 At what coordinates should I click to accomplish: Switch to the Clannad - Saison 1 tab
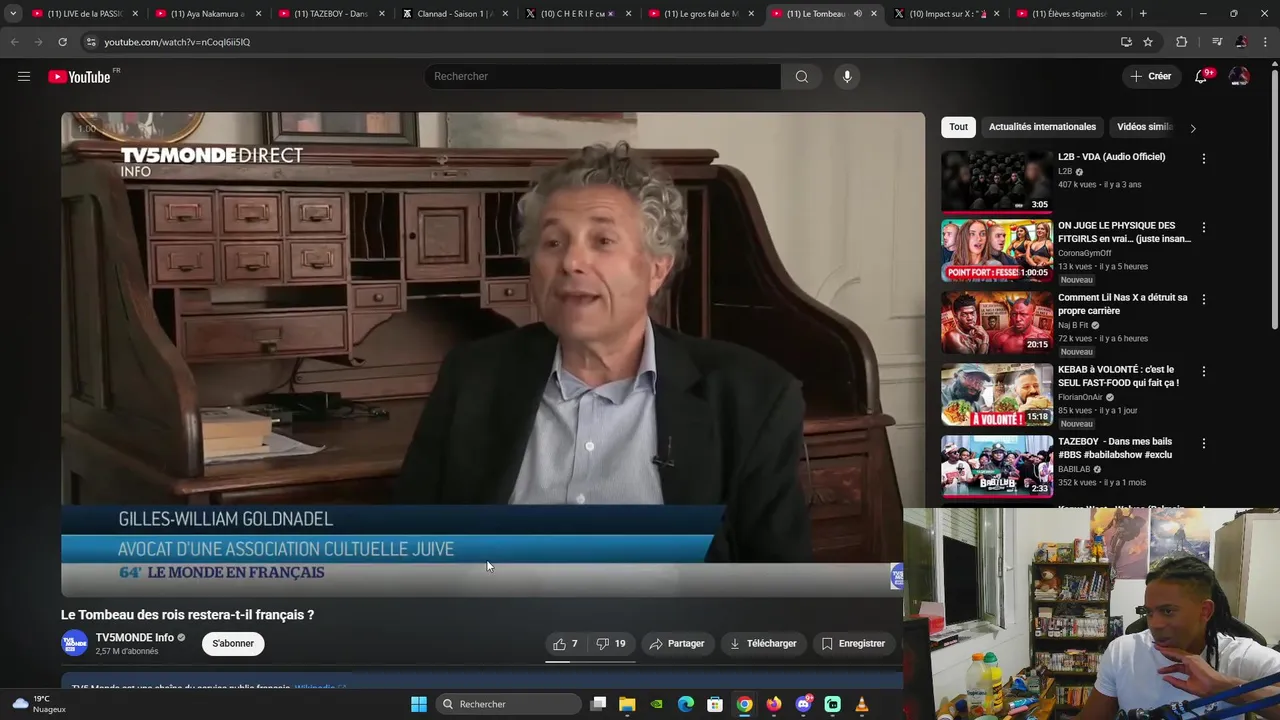pos(455,14)
